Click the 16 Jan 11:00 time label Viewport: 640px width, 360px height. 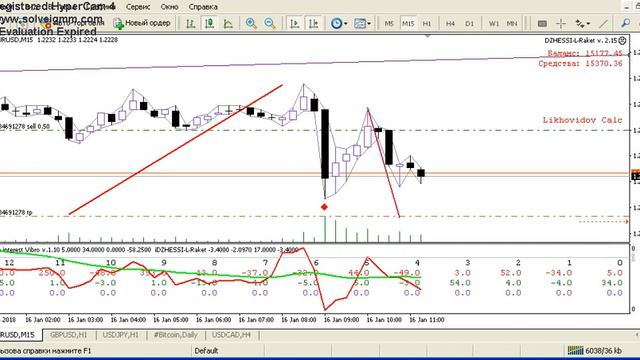click(x=427, y=320)
